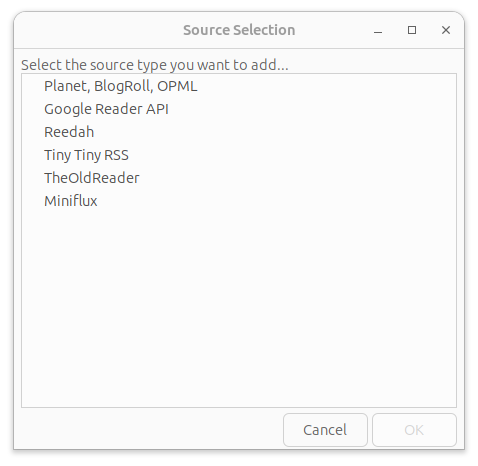This screenshot has width=478, height=466.
Task: Maximize the Source Selection window
Action: pos(412,30)
